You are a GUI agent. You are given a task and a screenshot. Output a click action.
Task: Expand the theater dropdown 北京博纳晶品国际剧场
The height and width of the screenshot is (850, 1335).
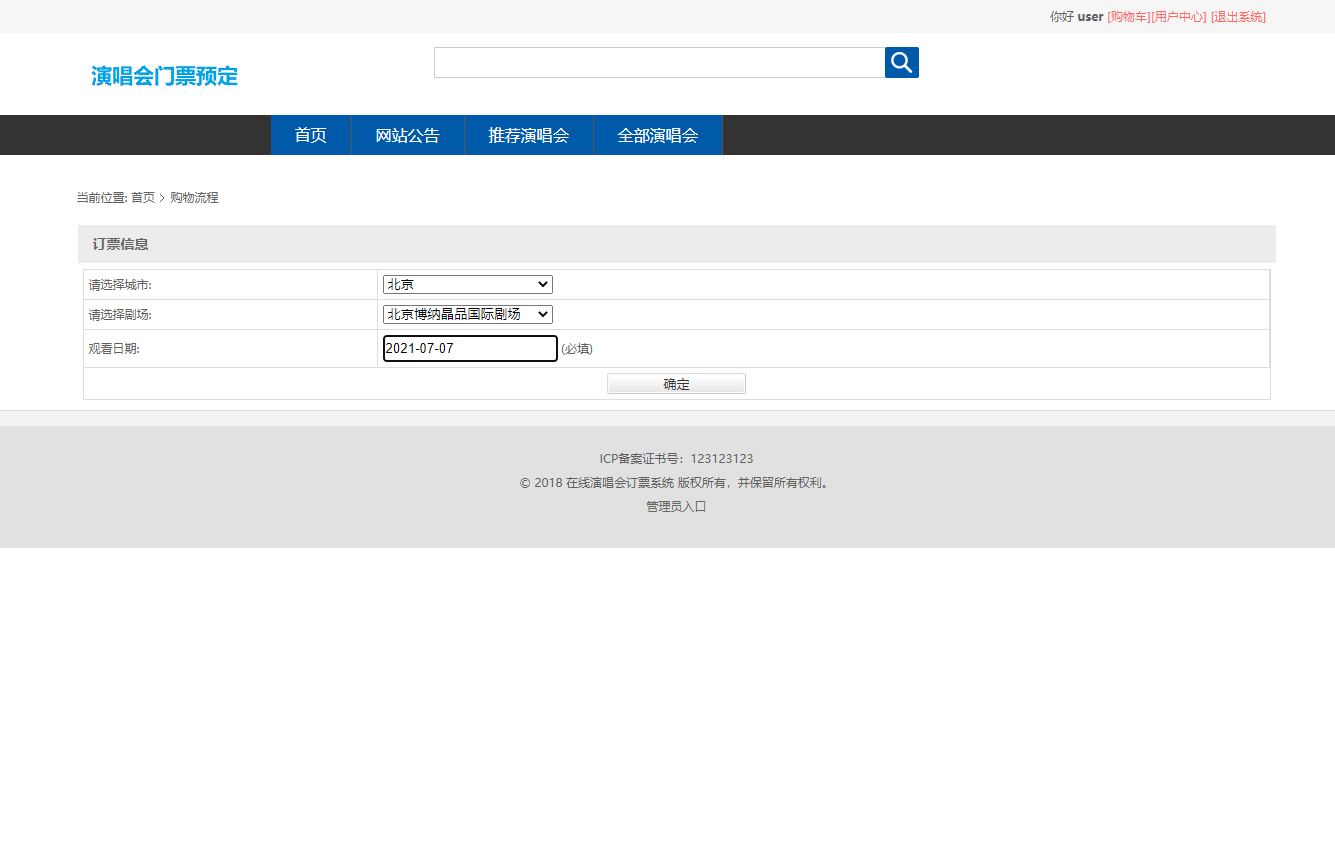pyautogui.click(x=467, y=314)
